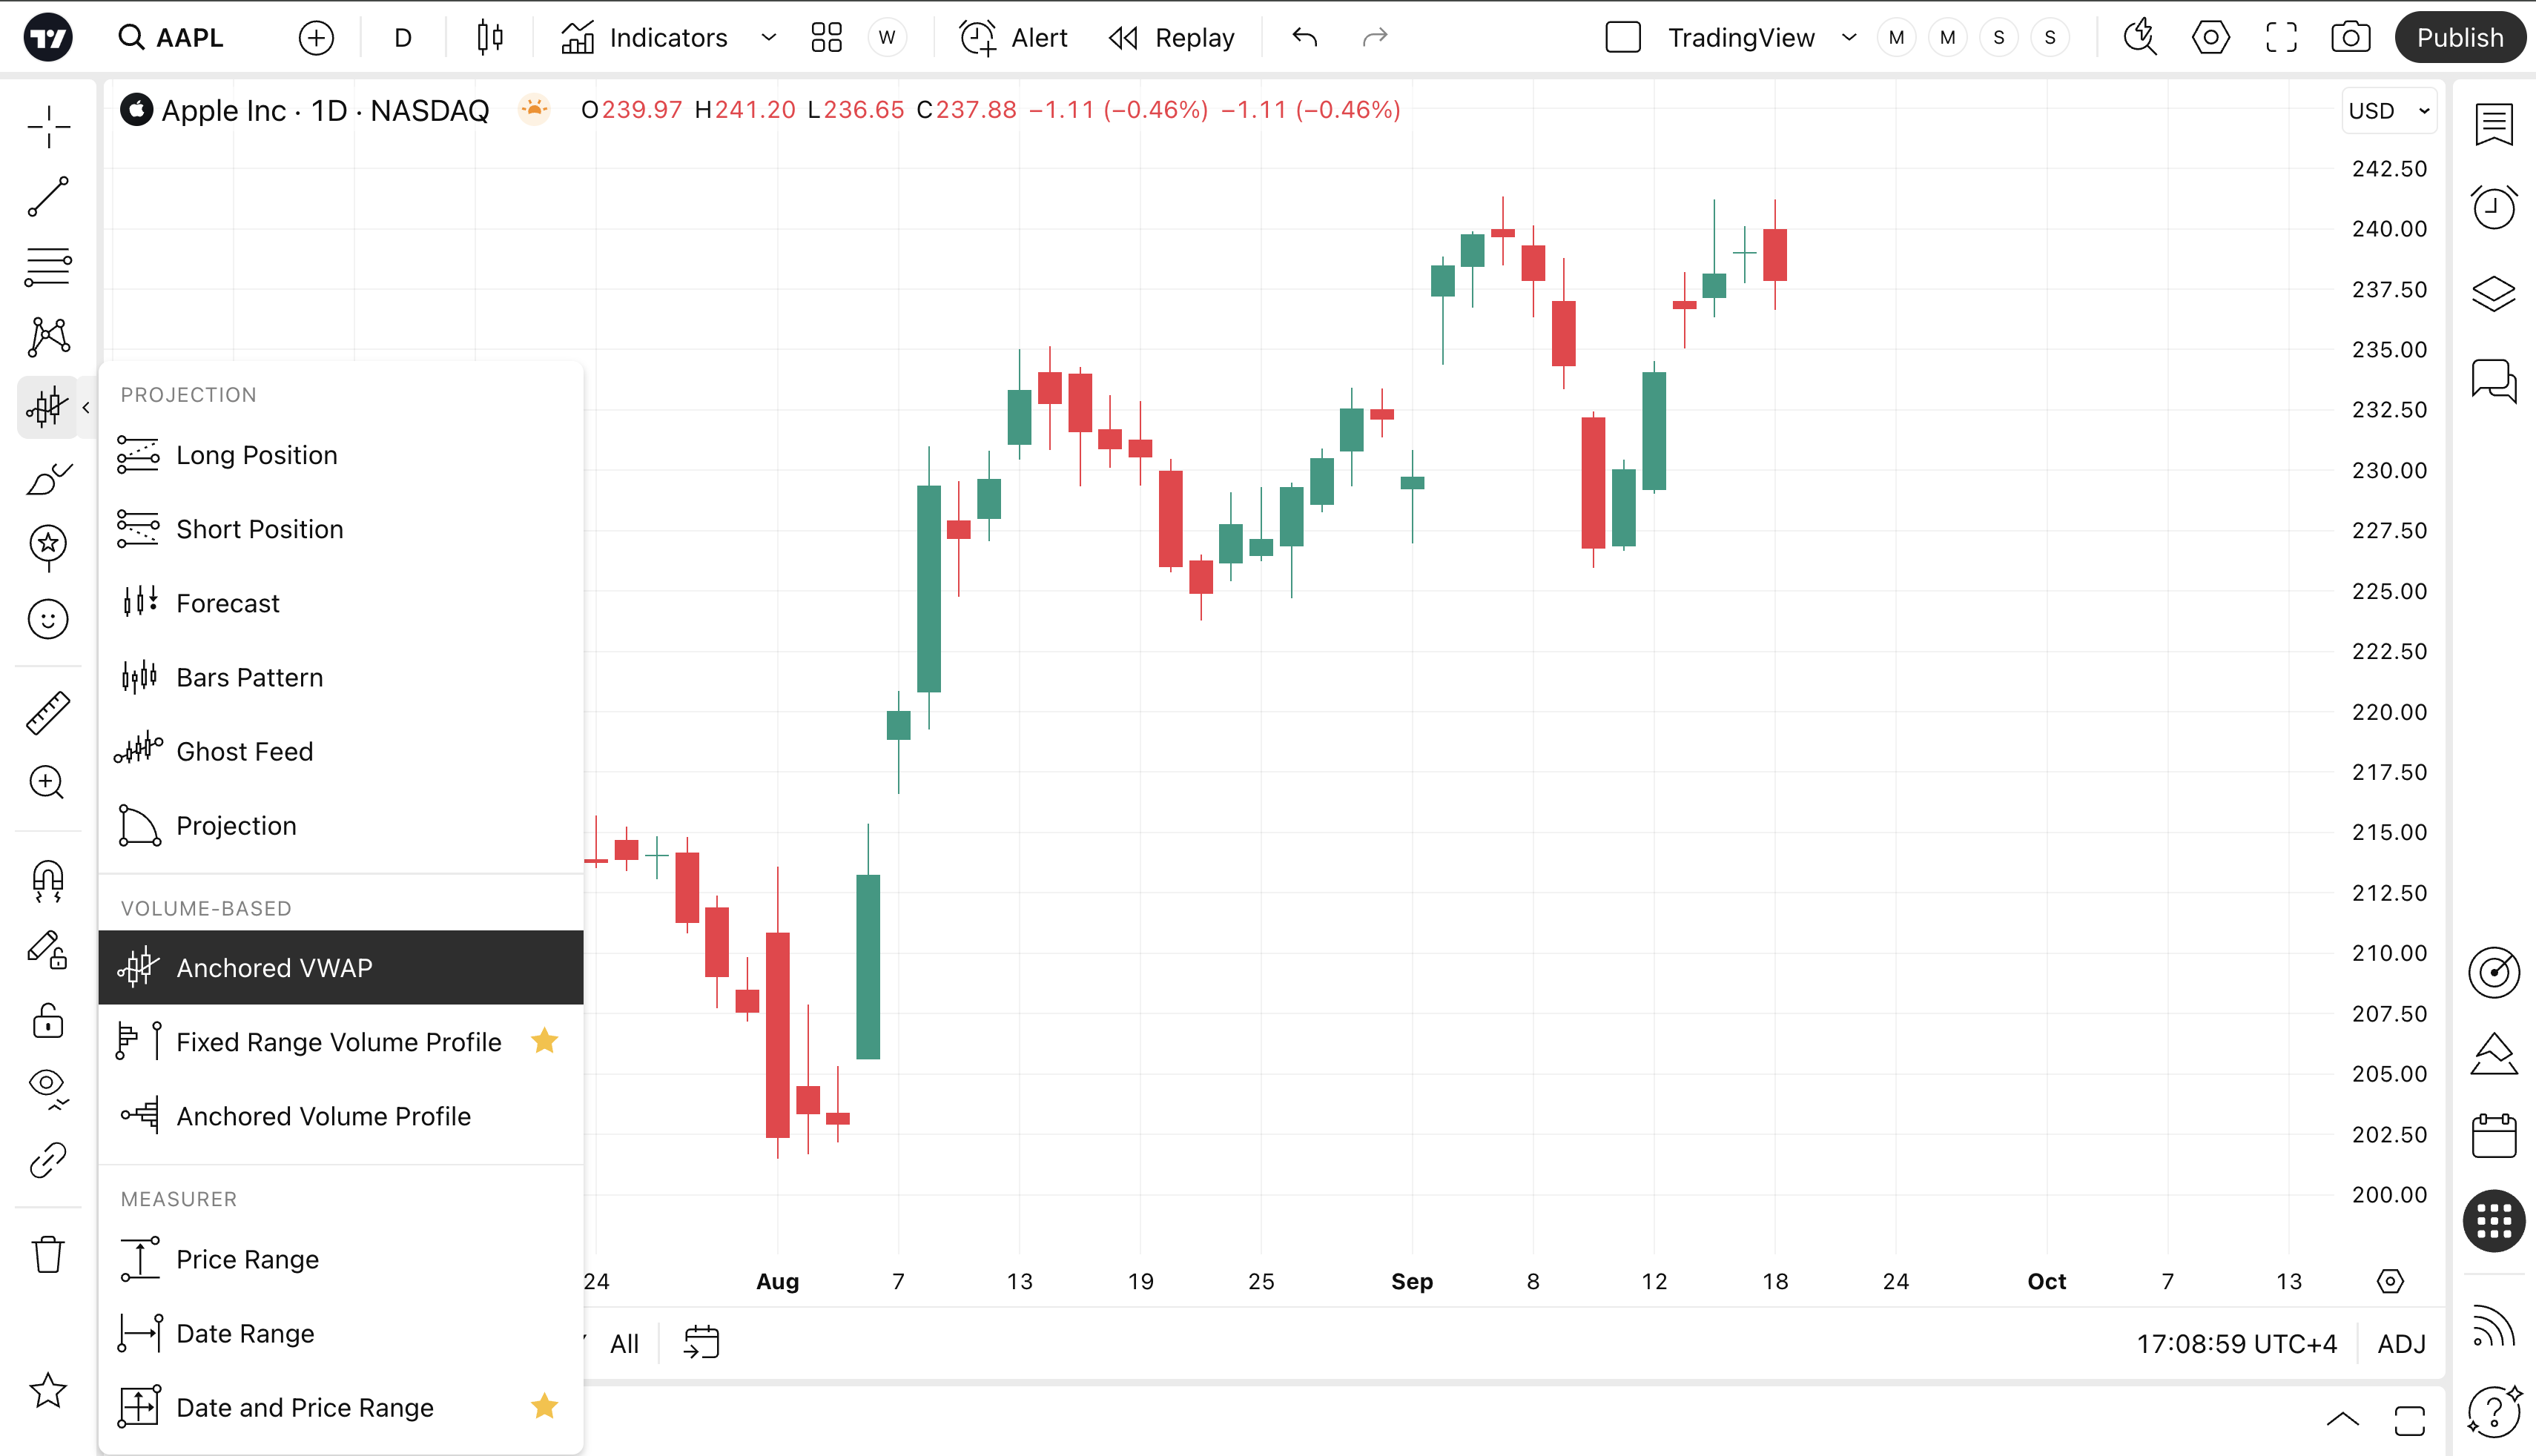Select Long Position from the menu
The height and width of the screenshot is (1456, 2536).
tap(257, 455)
